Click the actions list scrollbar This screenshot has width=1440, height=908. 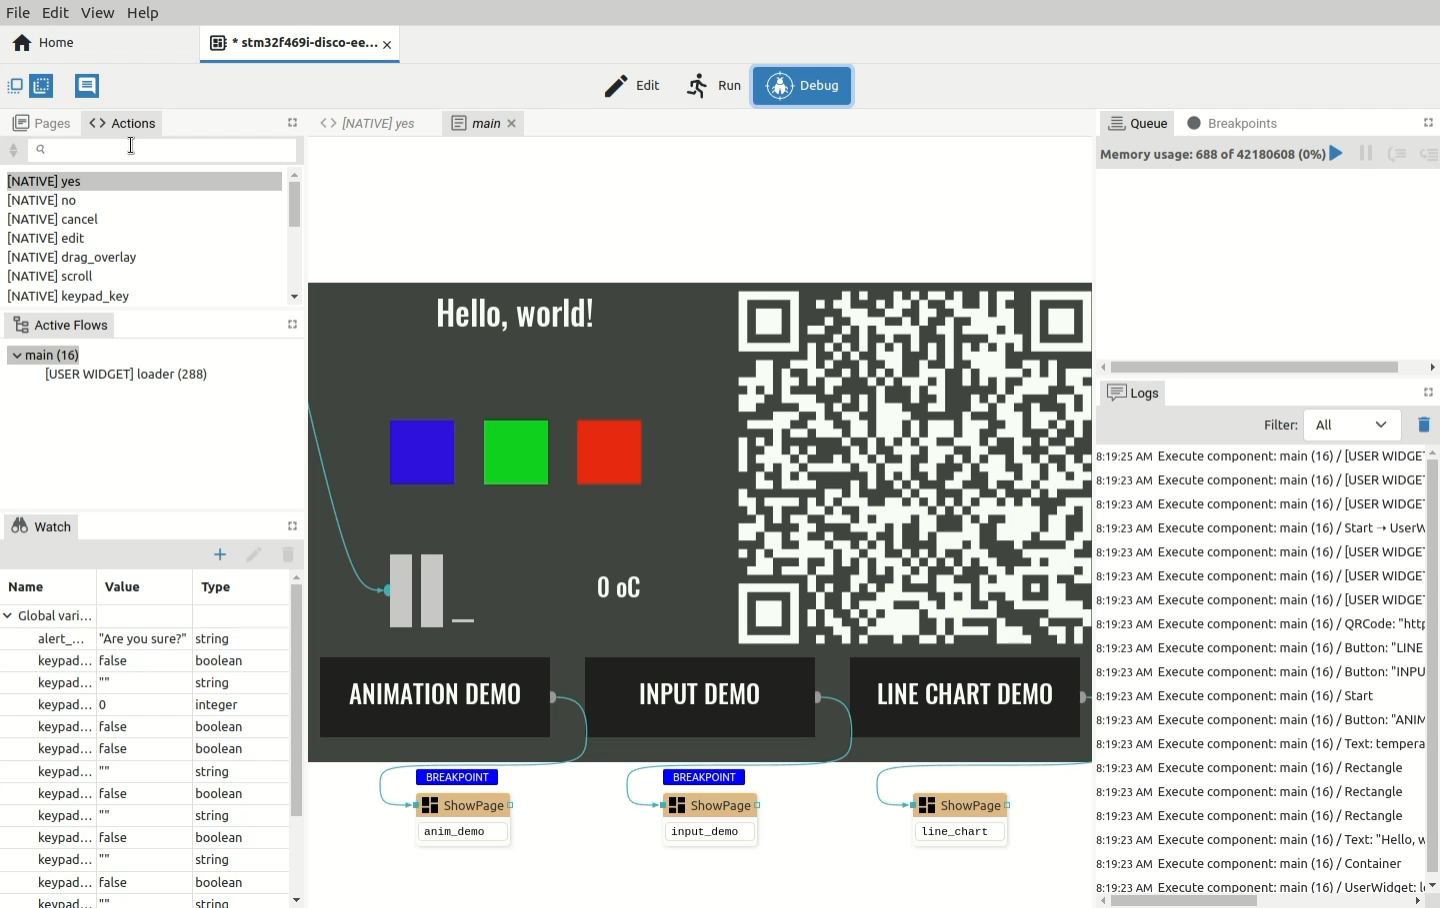click(x=294, y=205)
